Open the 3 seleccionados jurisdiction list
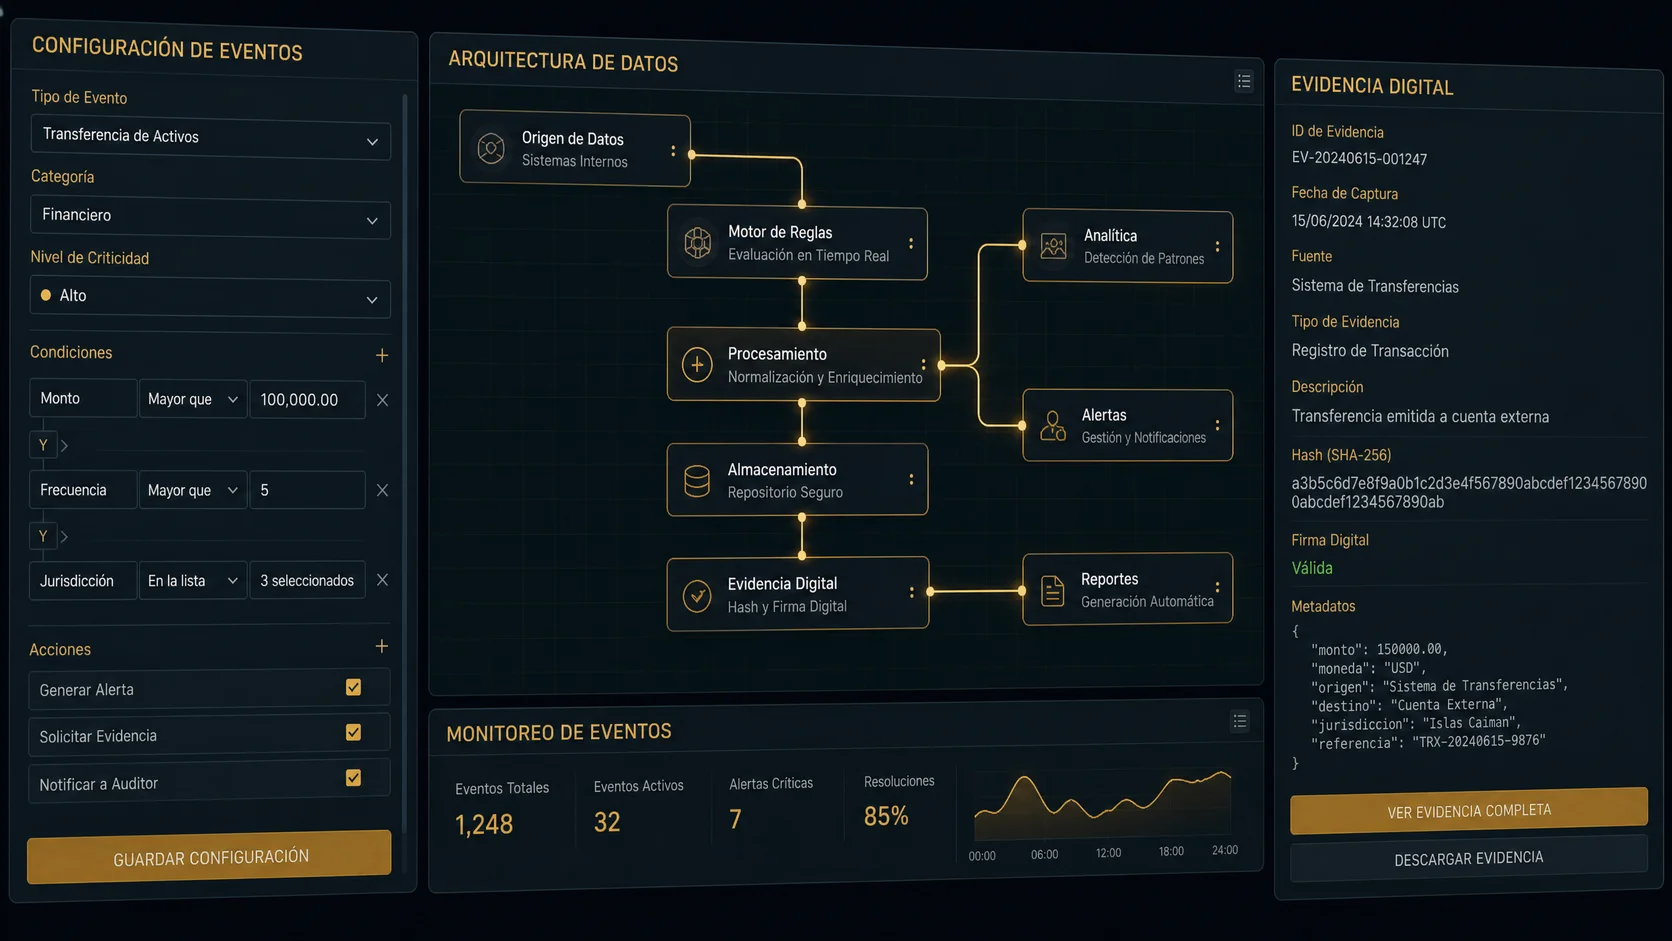Screen dimensions: 1672x941 coord(307,580)
